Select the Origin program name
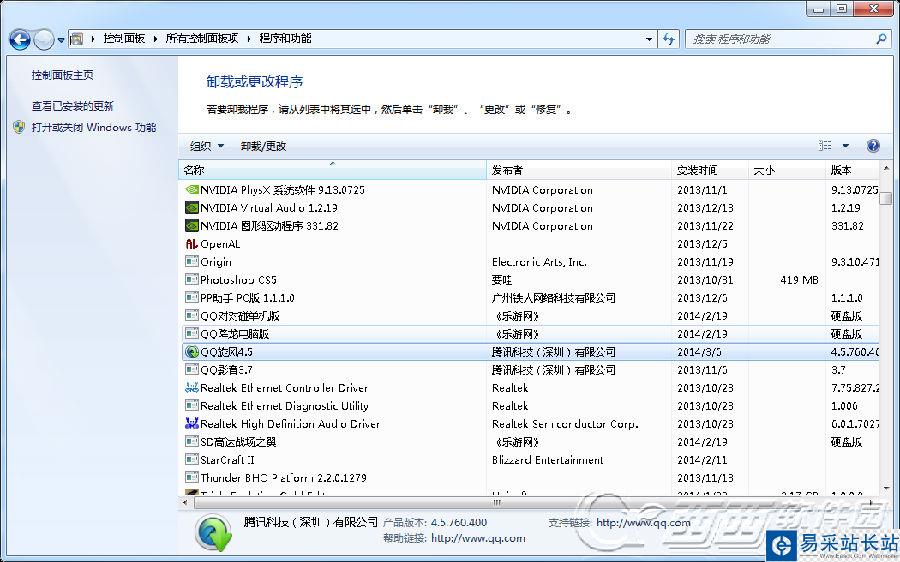This screenshot has width=900, height=562. click(x=216, y=262)
